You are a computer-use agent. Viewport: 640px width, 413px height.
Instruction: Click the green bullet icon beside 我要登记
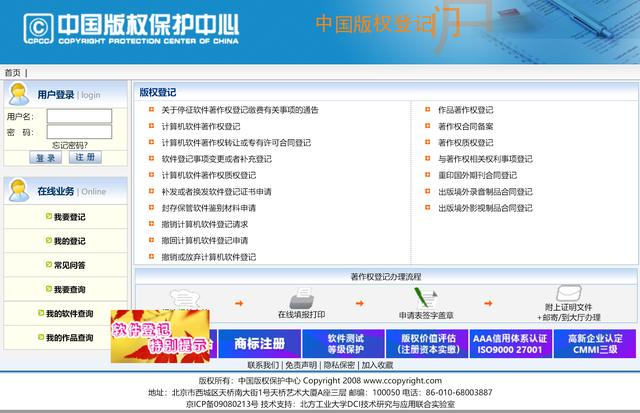49,216
